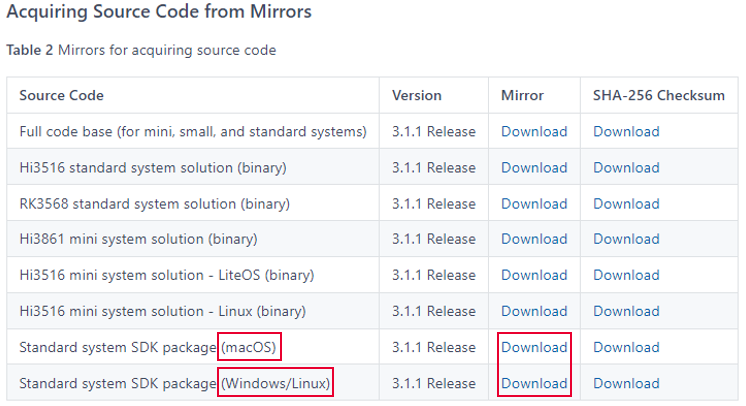Download macOS SDK package SHA-256 checksum
The image size is (746, 406).
(626, 347)
